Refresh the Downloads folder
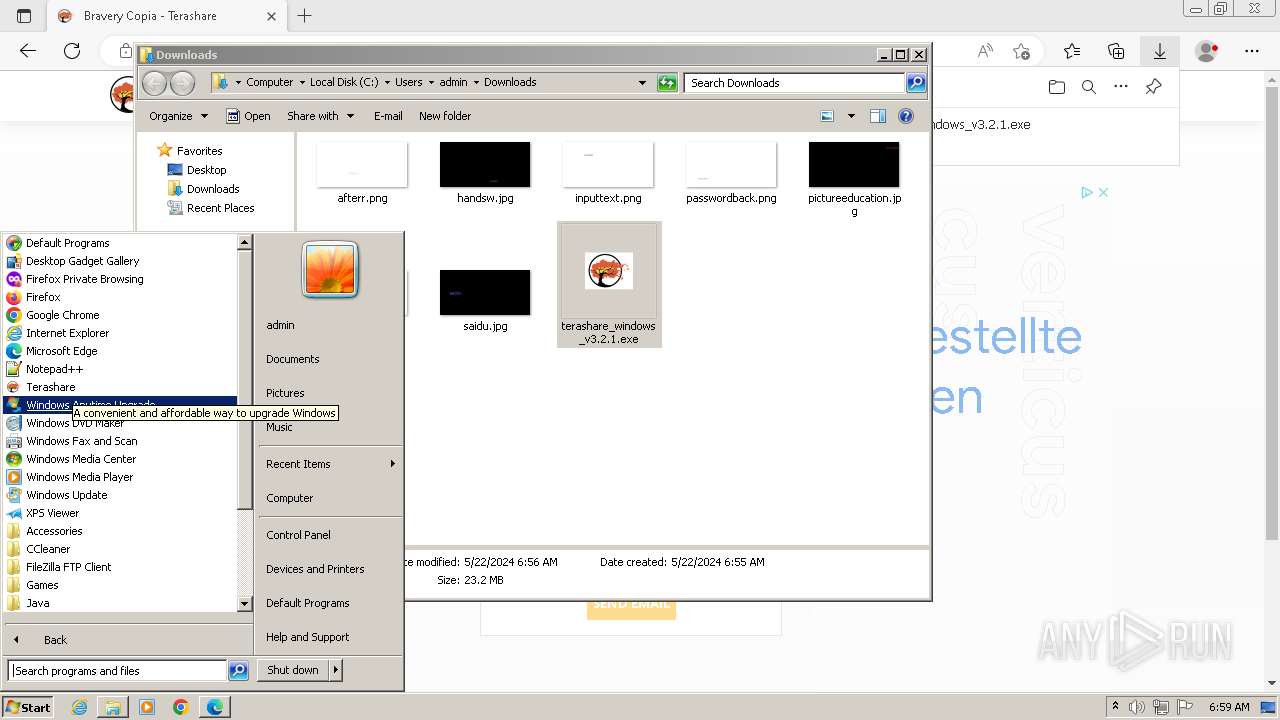Screen dimensions: 1280x720 tap(667, 83)
